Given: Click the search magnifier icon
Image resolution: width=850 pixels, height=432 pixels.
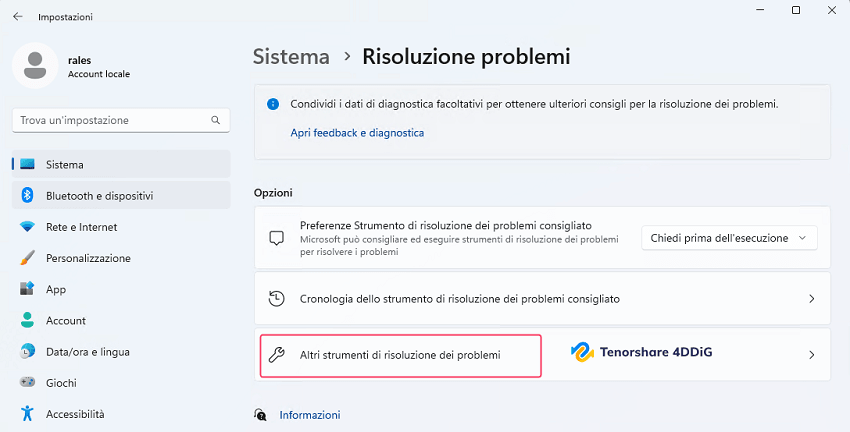Looking at the screenshot, I should (x=215, y=120).
